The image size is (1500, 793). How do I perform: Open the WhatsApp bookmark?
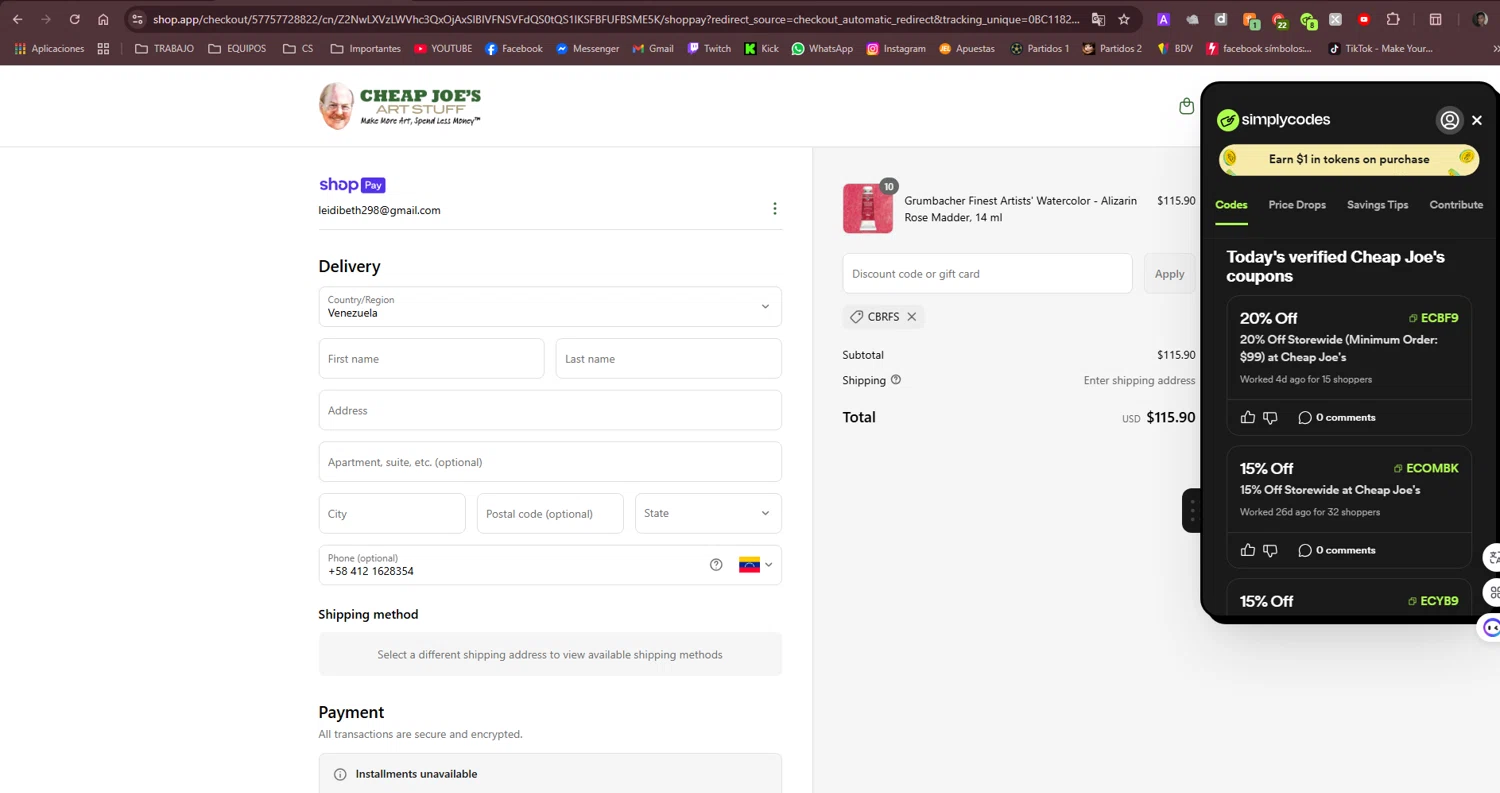pos(822,48)
